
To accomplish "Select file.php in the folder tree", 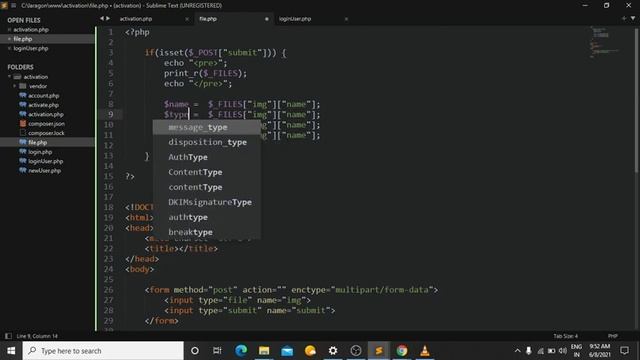I will point(38,142).
